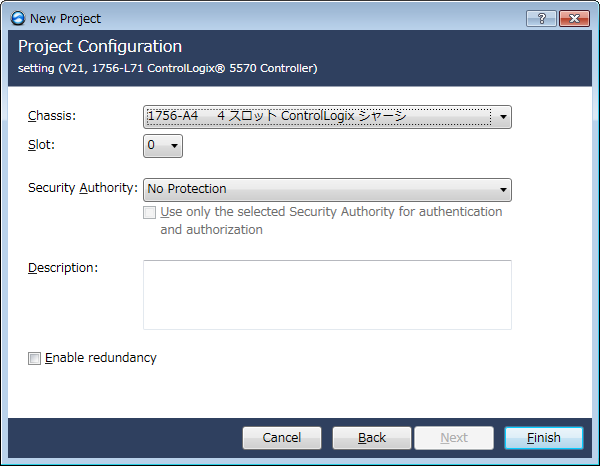The image size is (600, 466).
Task: Open the Chassis dropdown list
Action: pyautogui.click(x=503, y=117)
